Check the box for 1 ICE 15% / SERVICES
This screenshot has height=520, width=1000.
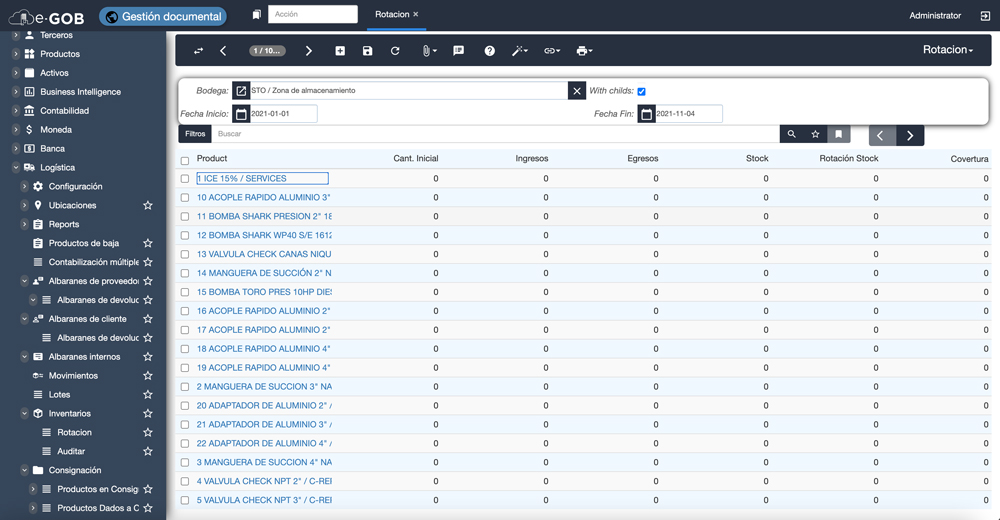185,179
